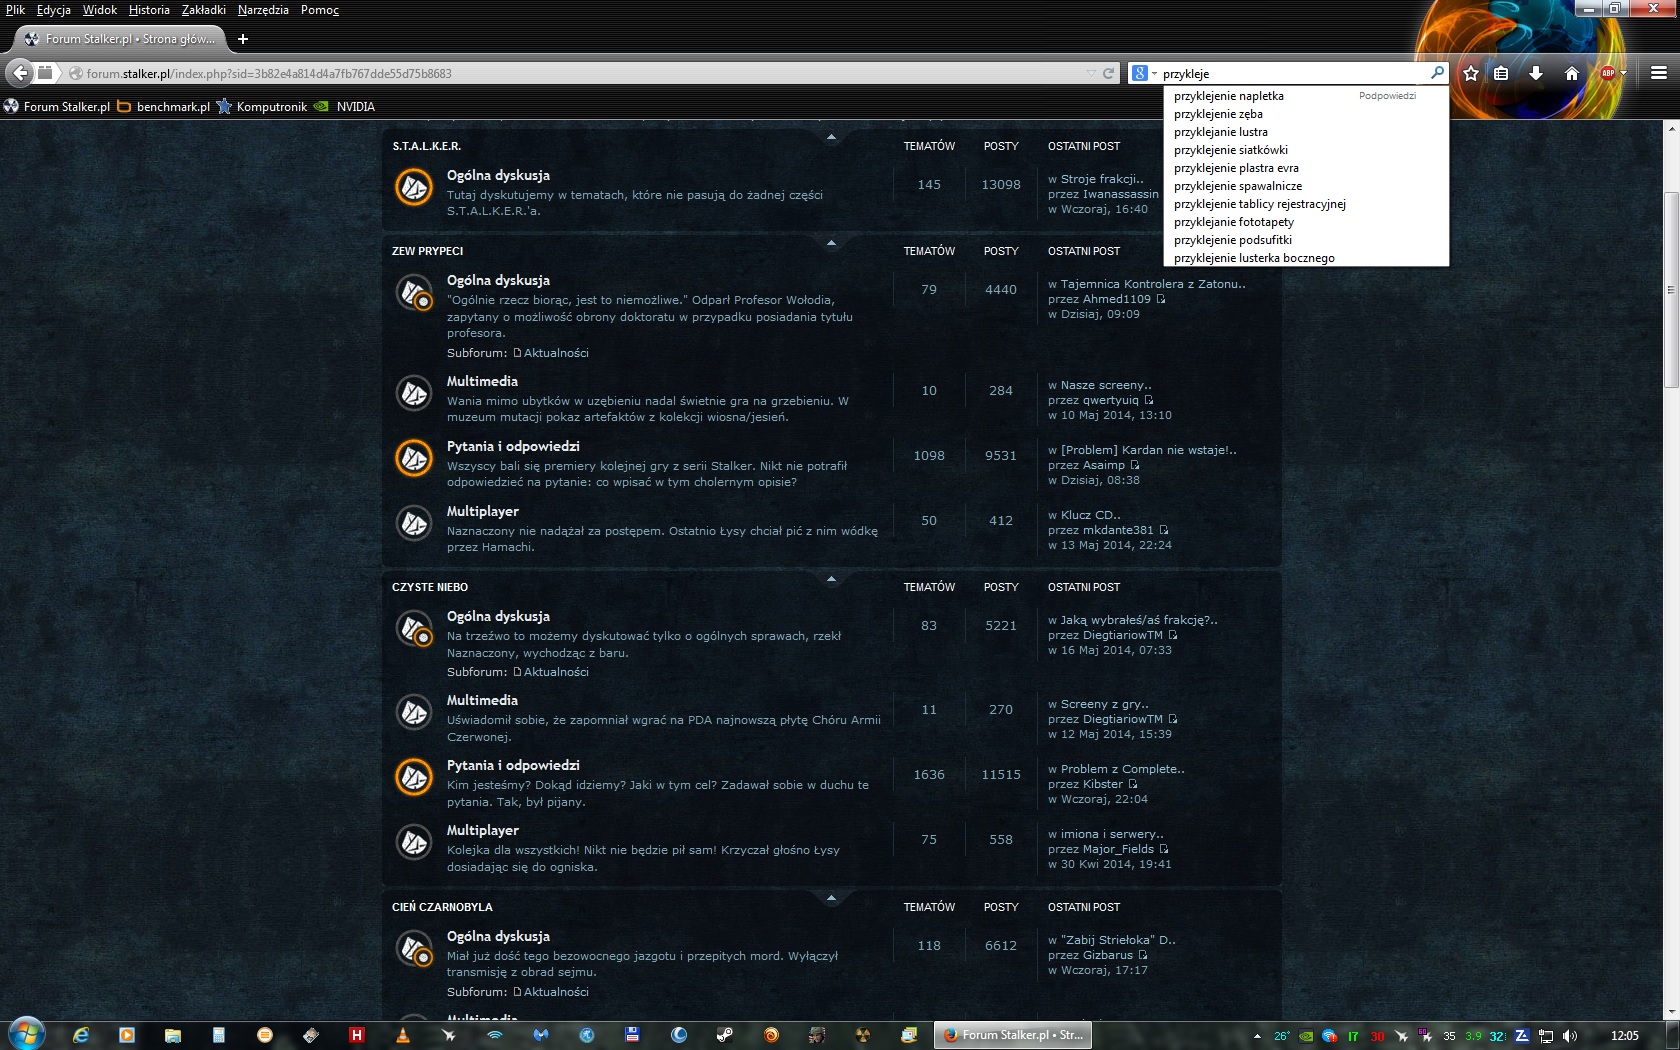Open the NVIDIA bookmark

[345, 106]
